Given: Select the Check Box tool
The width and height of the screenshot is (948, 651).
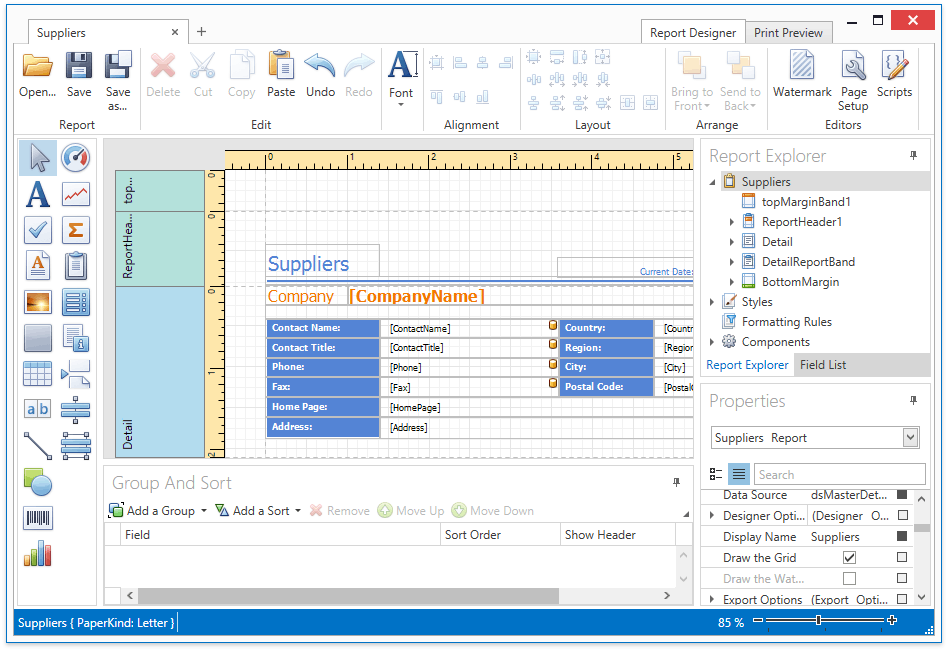Looking at the screenshot, I should (x=37, y=229).
